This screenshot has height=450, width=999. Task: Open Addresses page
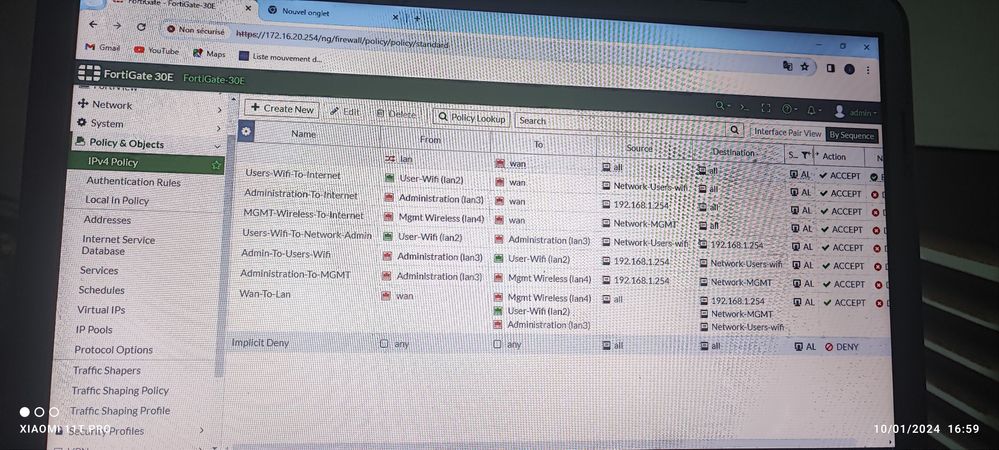tap(107, 220)
